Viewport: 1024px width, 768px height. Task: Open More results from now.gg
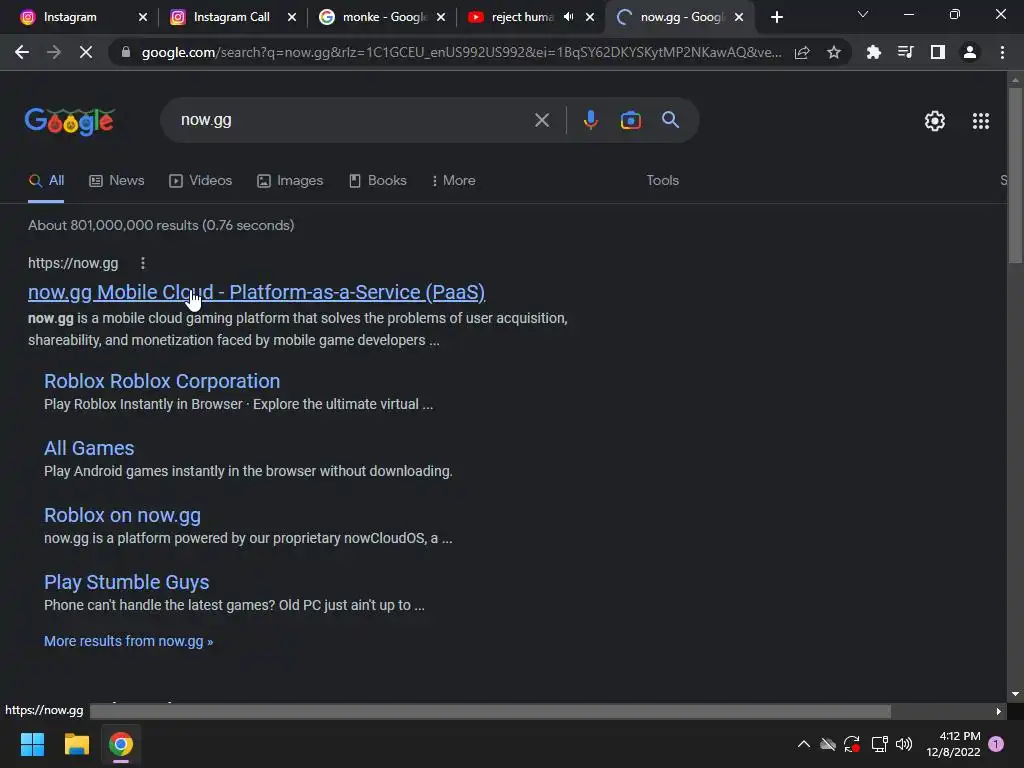pos(129,641)
